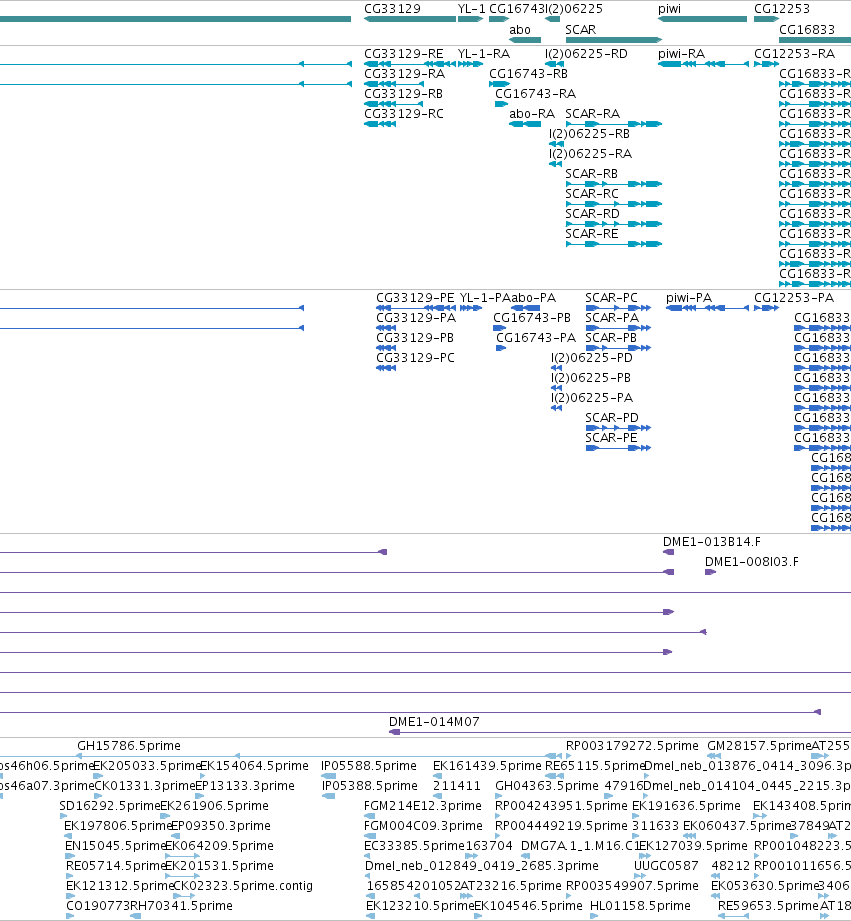The image size is (851, 921).
Task: Click protein label piwi-PA
Action: point(689,298)
